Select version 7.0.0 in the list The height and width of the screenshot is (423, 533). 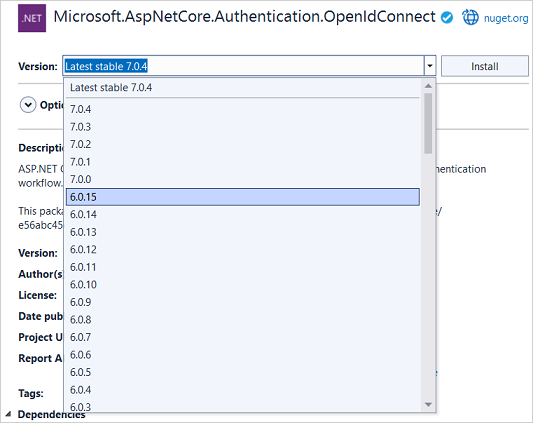(x=243, y=179)
